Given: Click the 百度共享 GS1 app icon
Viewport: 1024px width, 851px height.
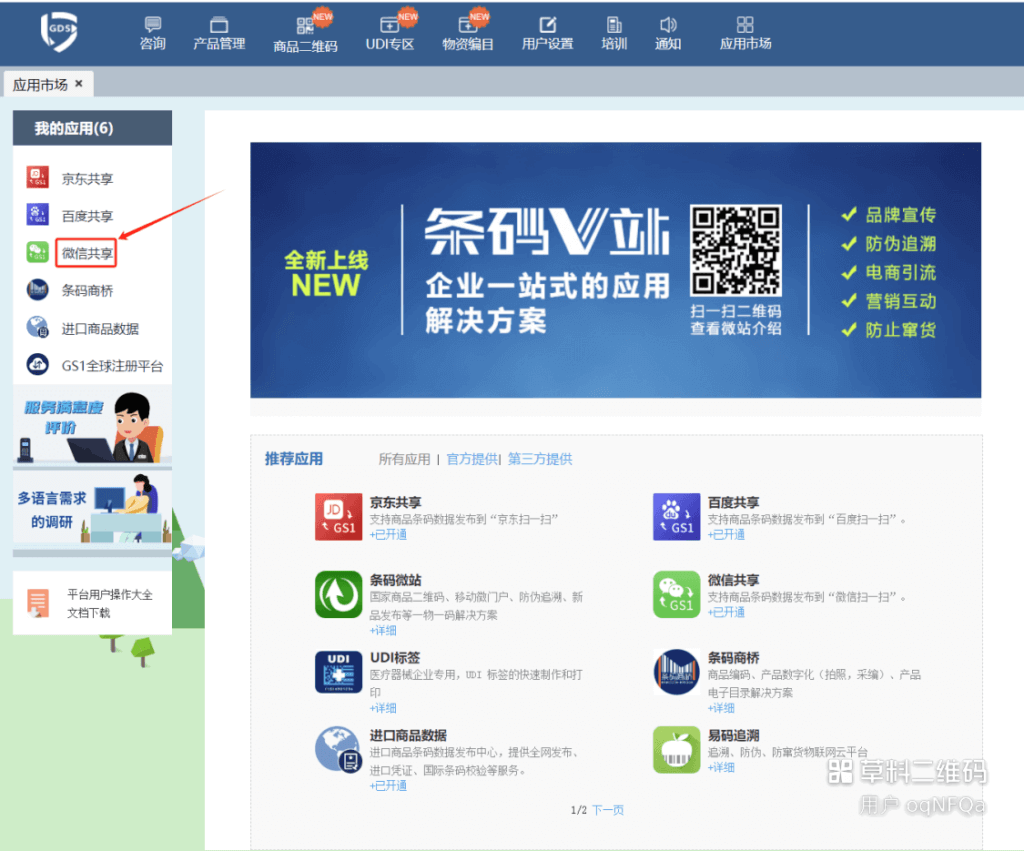Looking at the screenshot, I should click(677, 517).
